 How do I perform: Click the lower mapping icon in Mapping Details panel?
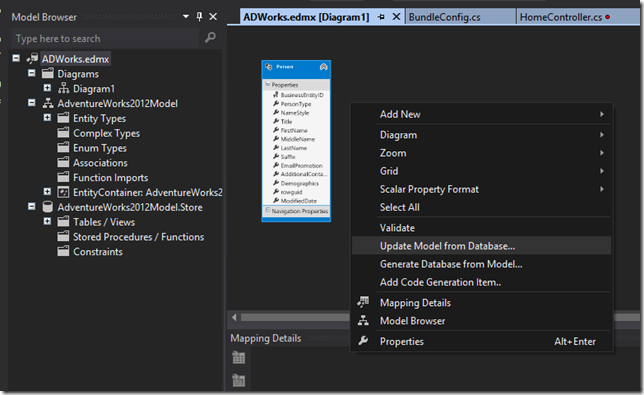pyautogui.click(x=238, y=380)
